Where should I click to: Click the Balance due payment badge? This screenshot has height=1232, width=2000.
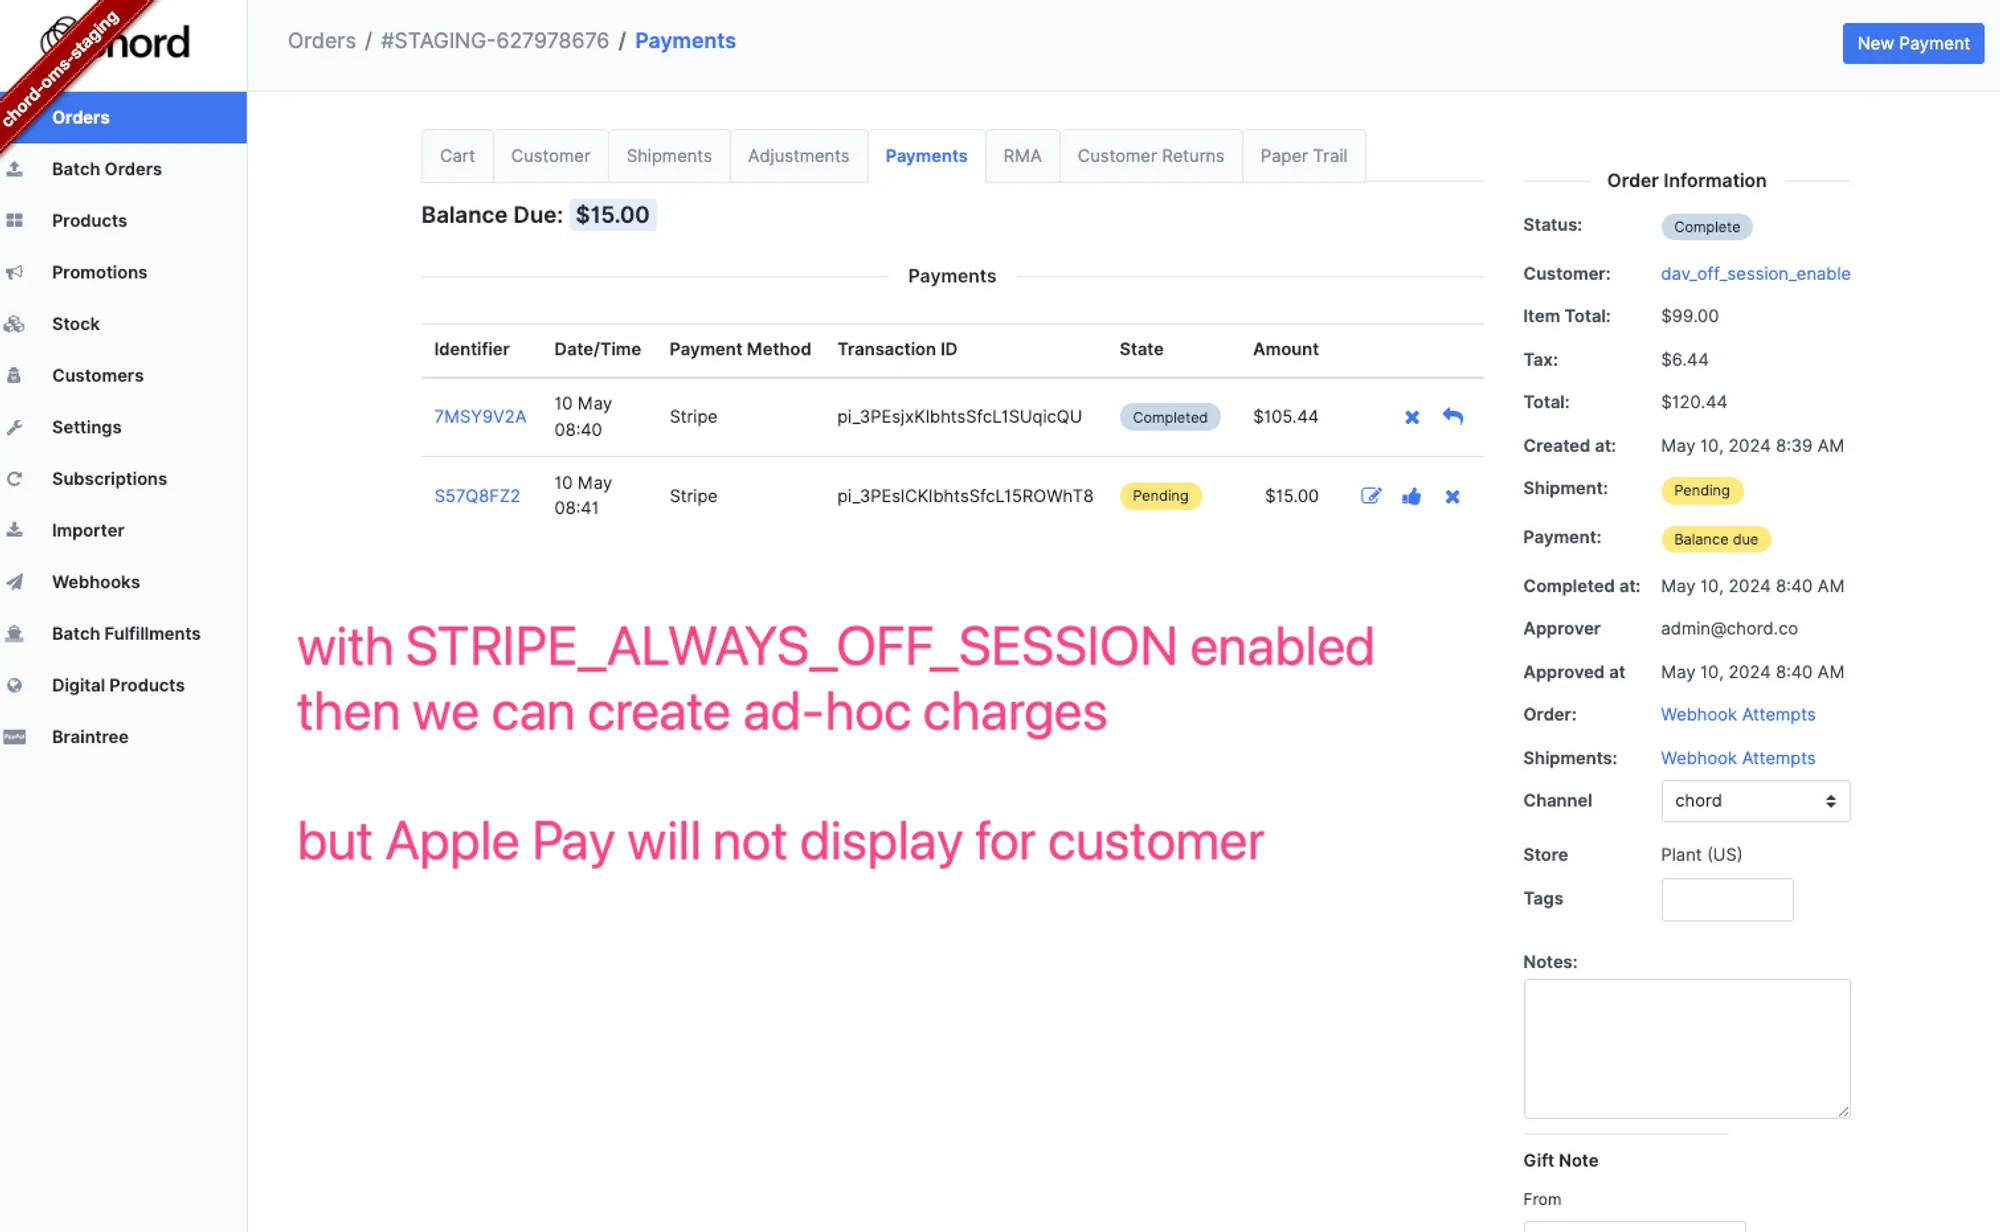[1715, 539]
